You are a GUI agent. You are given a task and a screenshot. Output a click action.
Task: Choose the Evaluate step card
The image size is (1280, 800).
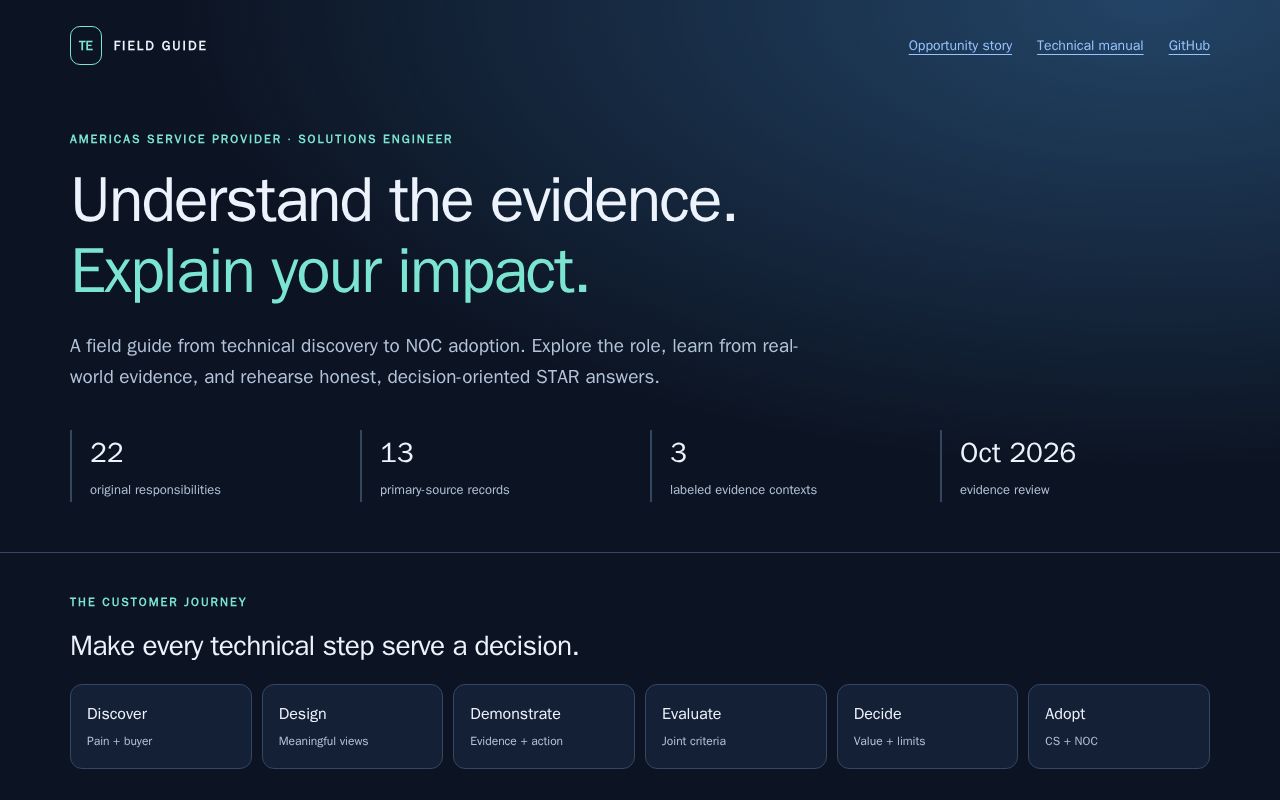(x=736, y=726)
